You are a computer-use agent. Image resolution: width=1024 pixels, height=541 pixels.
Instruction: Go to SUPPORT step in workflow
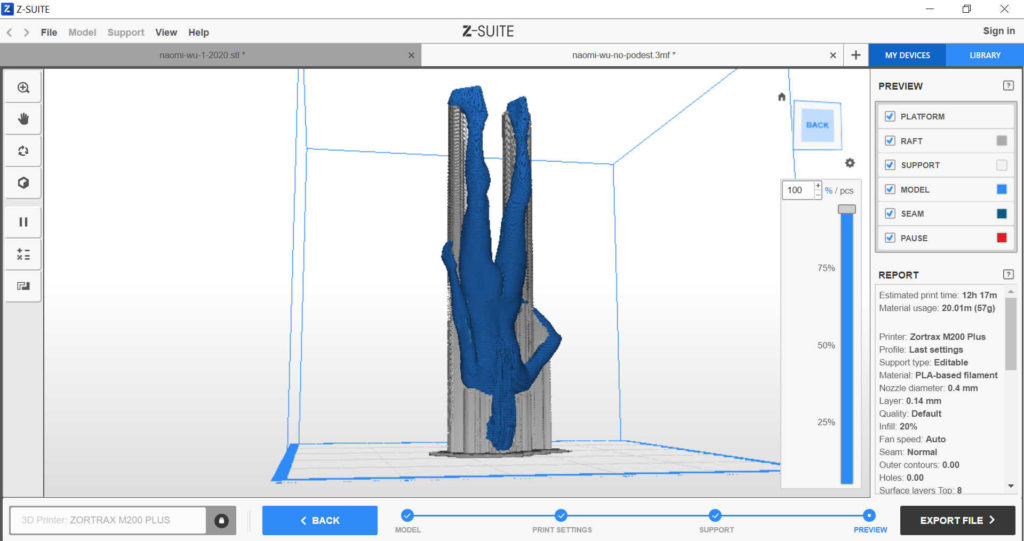[x=716, y=516]
